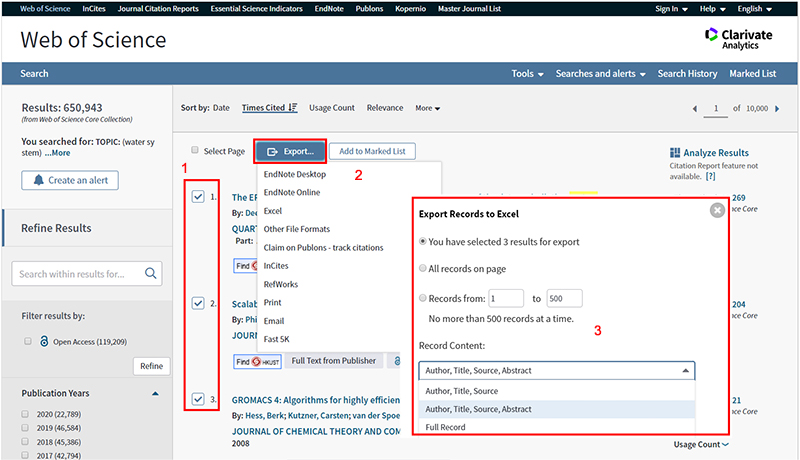The width and height of the screenshot is (800, 460).
Task: Open the Tools dropdown menu
Action: pyautogui.click(x=528, y=73)
